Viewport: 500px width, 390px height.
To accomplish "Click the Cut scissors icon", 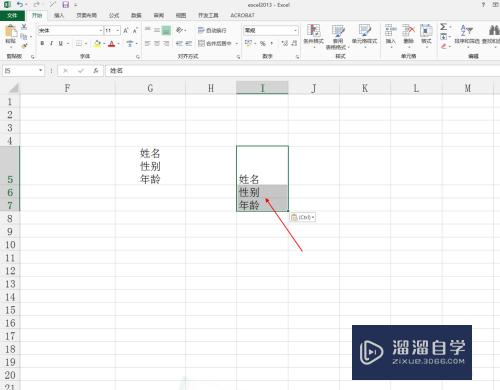I will [24, 27].
